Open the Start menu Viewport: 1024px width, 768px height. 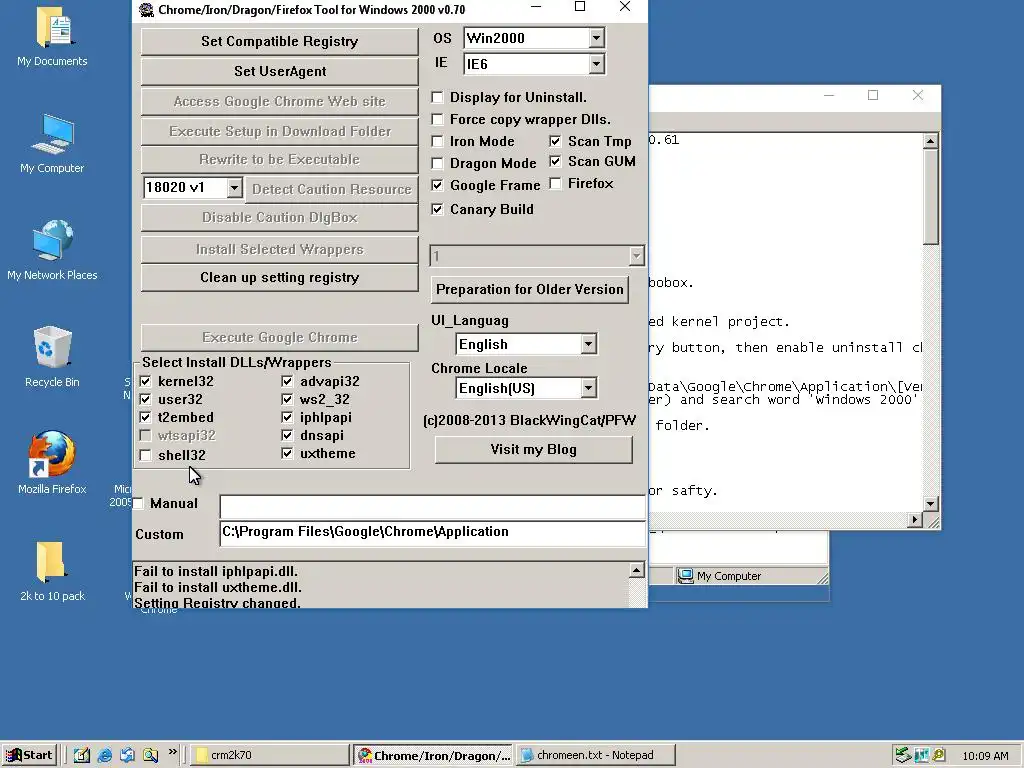(30, 755)
